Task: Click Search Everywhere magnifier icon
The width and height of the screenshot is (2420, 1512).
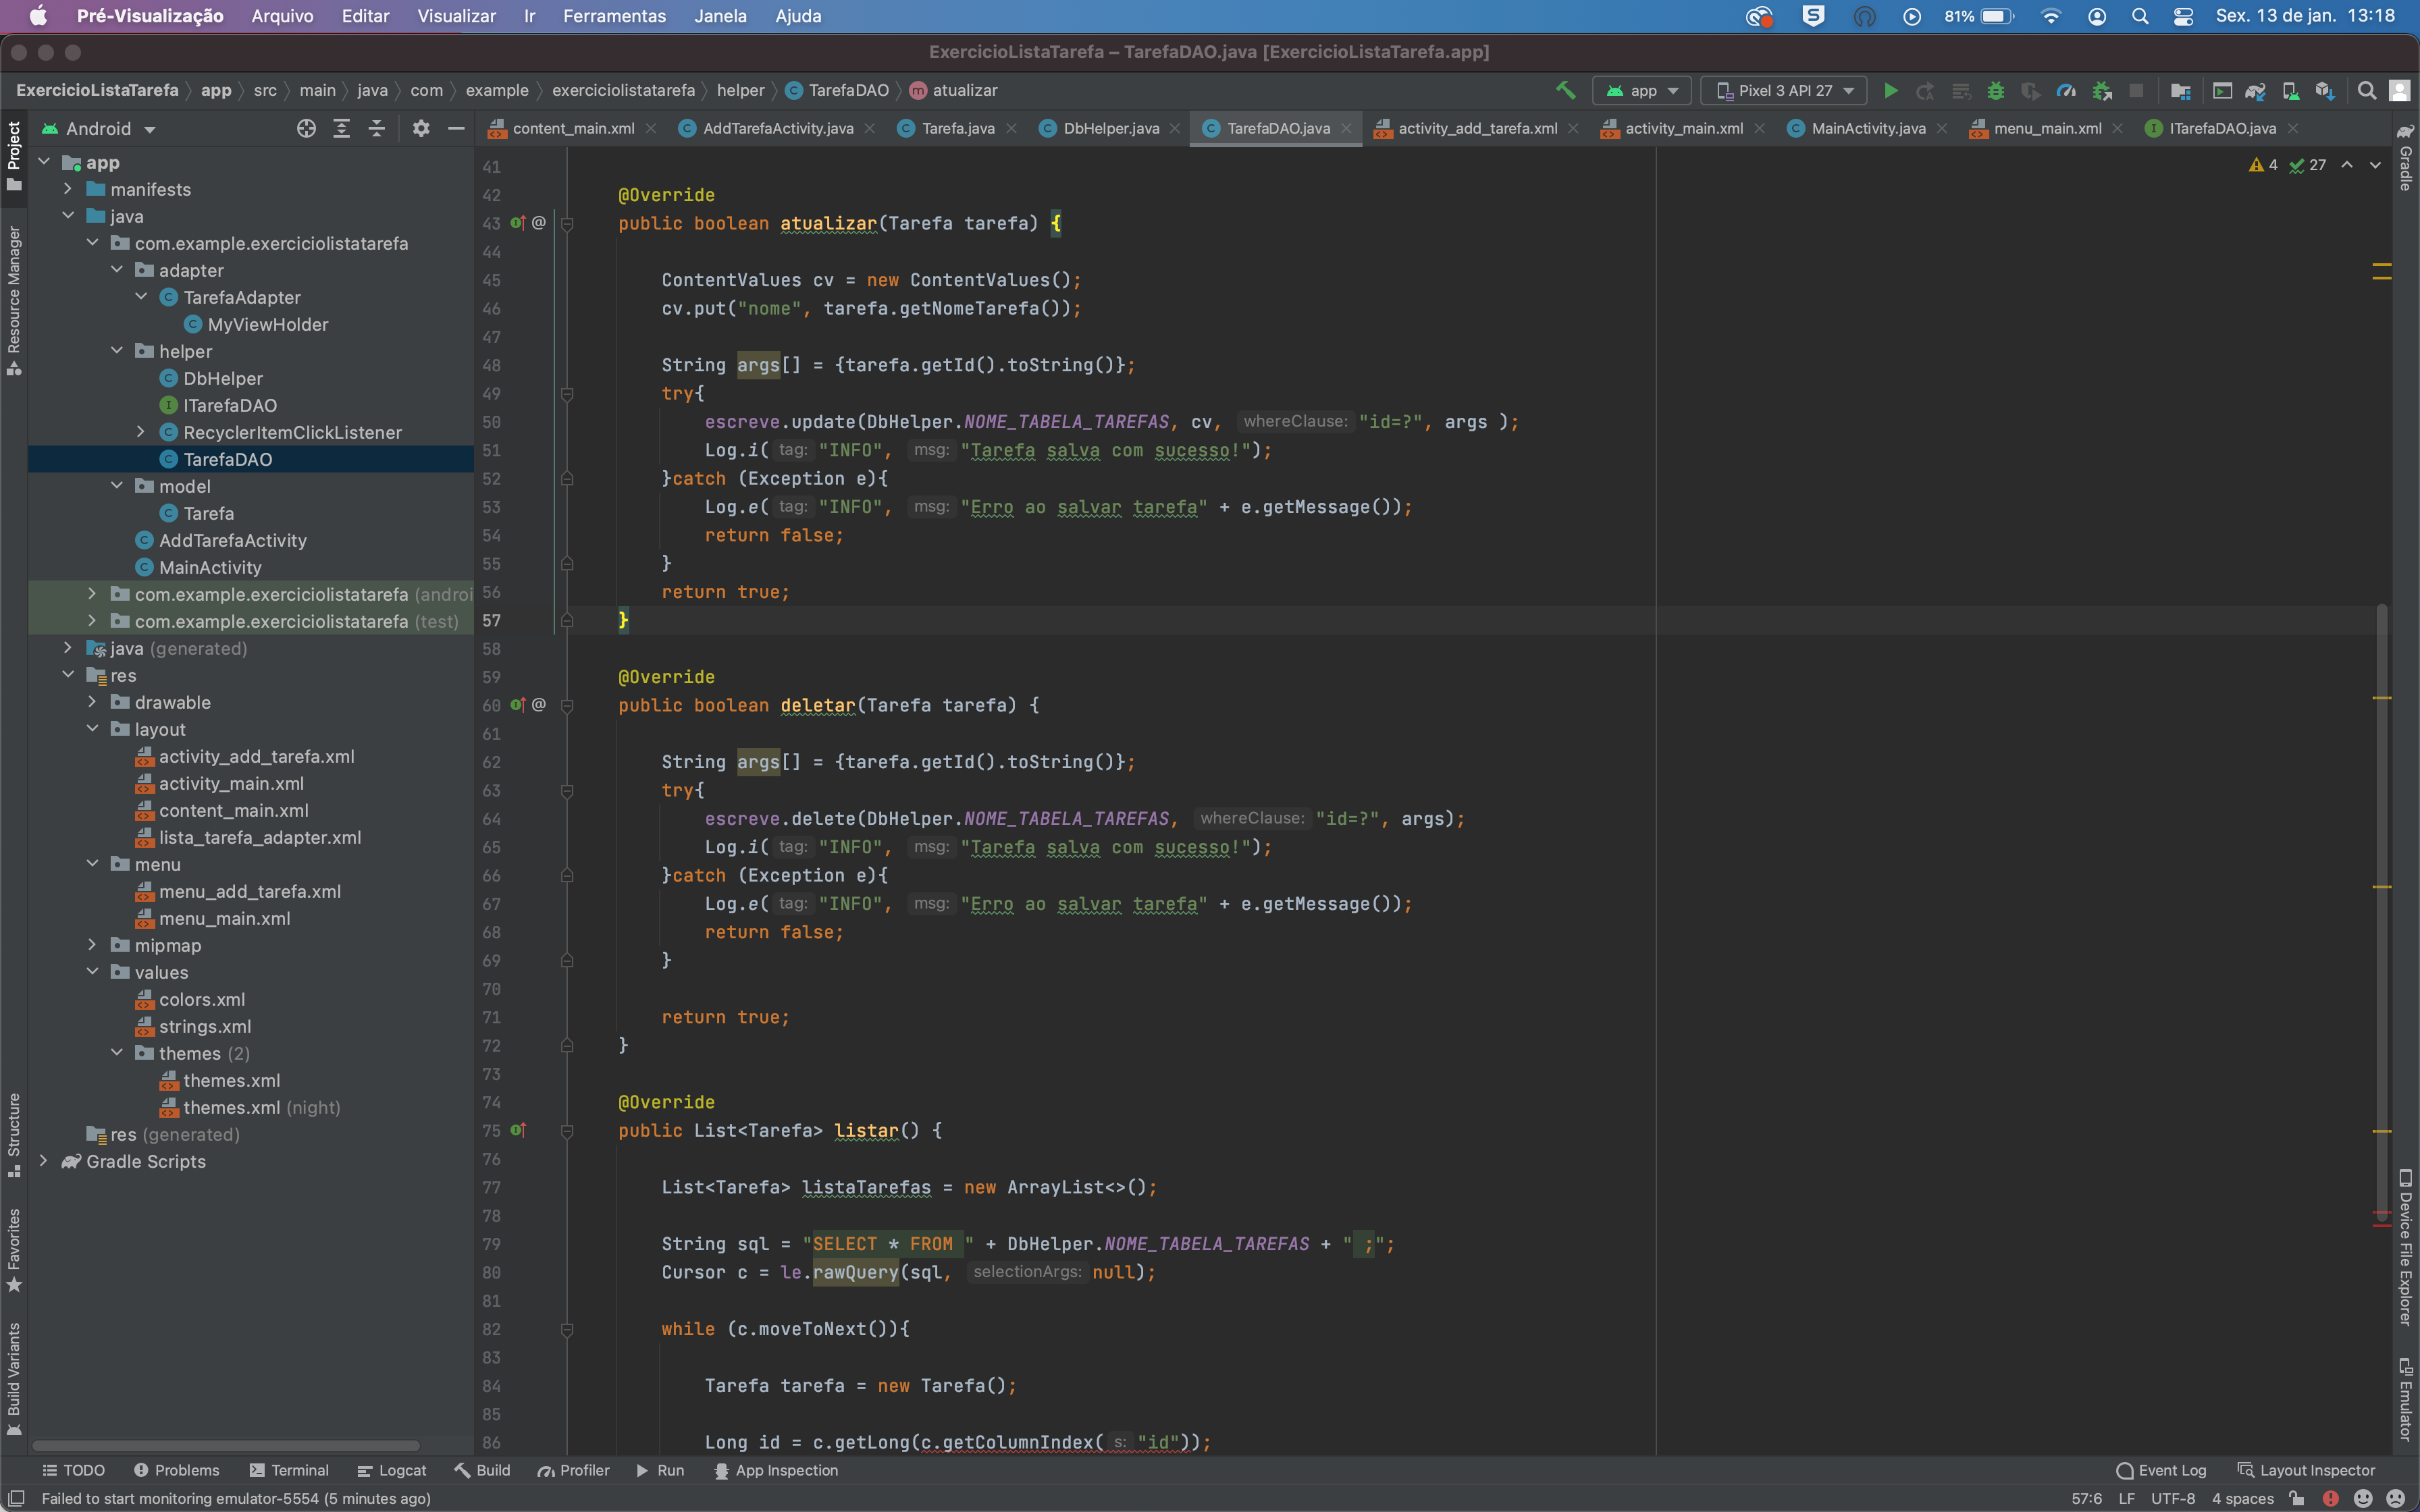Action: pyautogui.click(x=2367, y=90)
